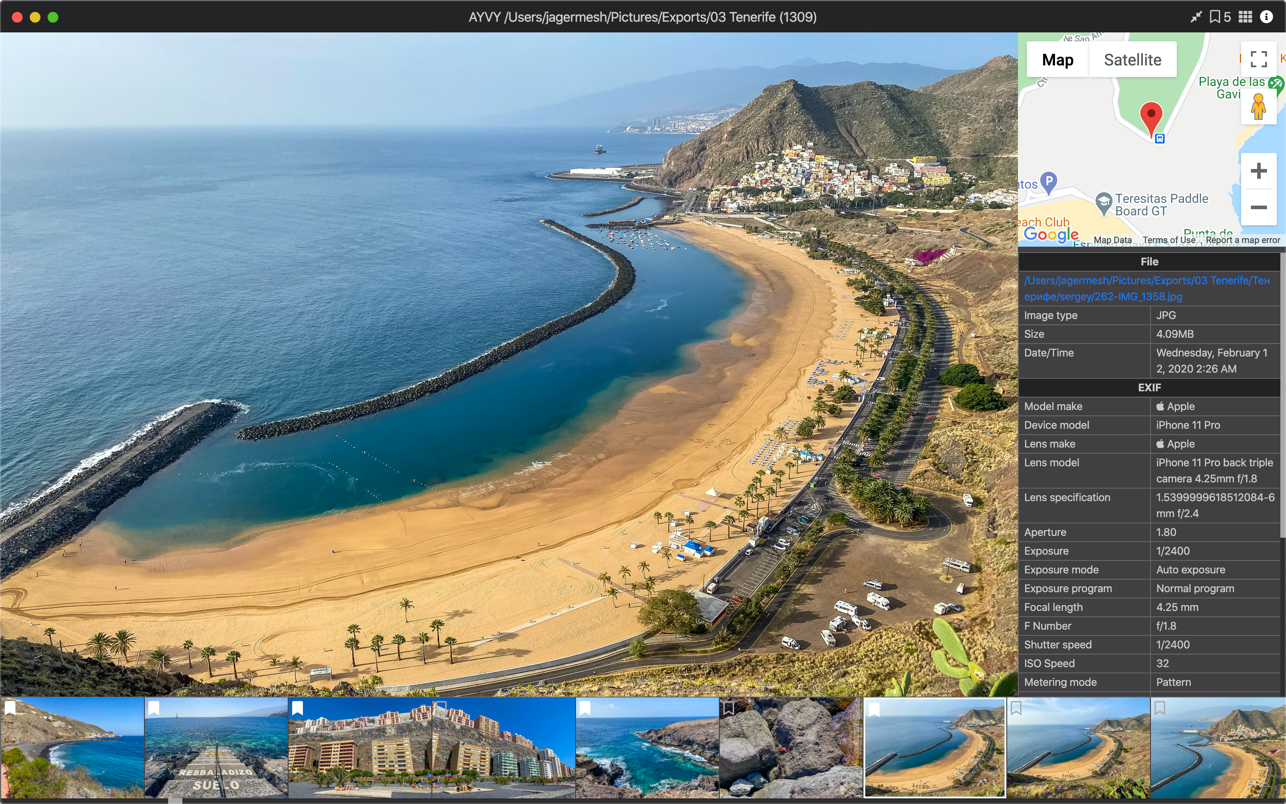Switch the map to Satellite view
1286x804 pixels.
(x=1132, y=60)
